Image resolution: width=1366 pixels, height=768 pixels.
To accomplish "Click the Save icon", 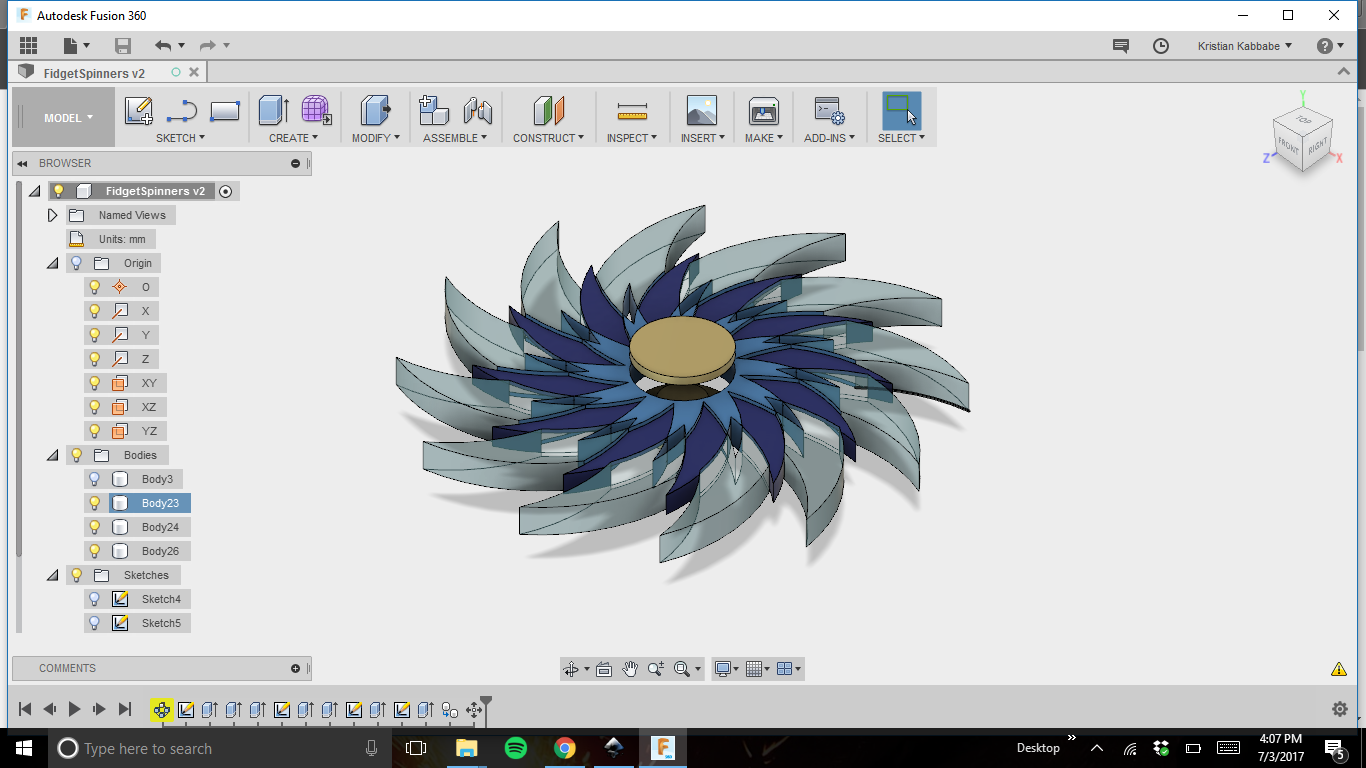I will click(123, 46).
